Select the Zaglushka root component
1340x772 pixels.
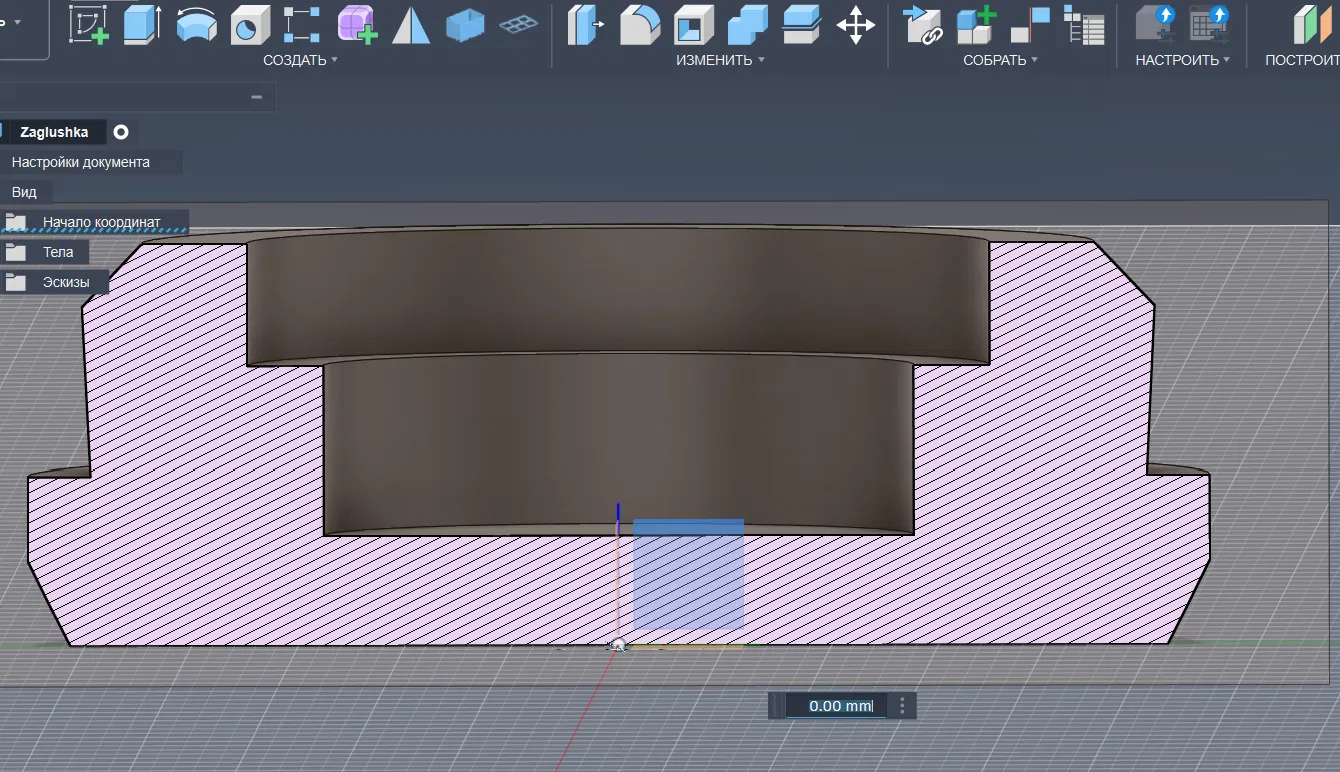tap(54, 132)
